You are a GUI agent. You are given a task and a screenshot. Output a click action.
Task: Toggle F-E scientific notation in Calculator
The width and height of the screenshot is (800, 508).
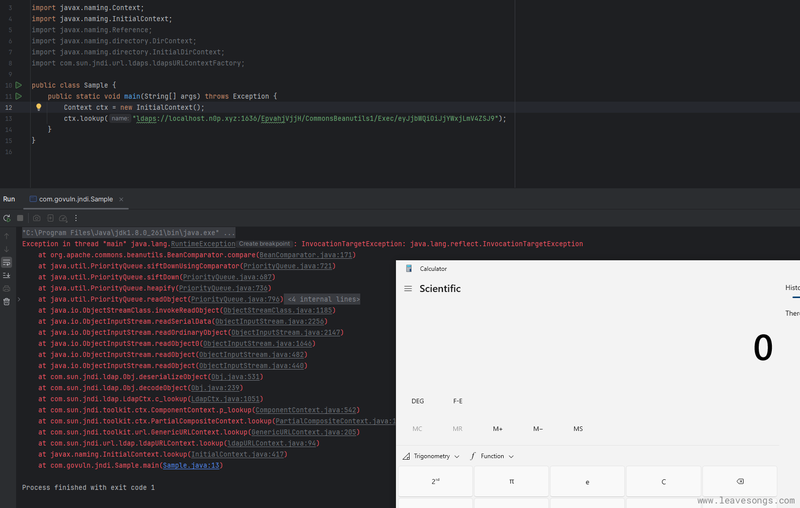coord(458,401)
